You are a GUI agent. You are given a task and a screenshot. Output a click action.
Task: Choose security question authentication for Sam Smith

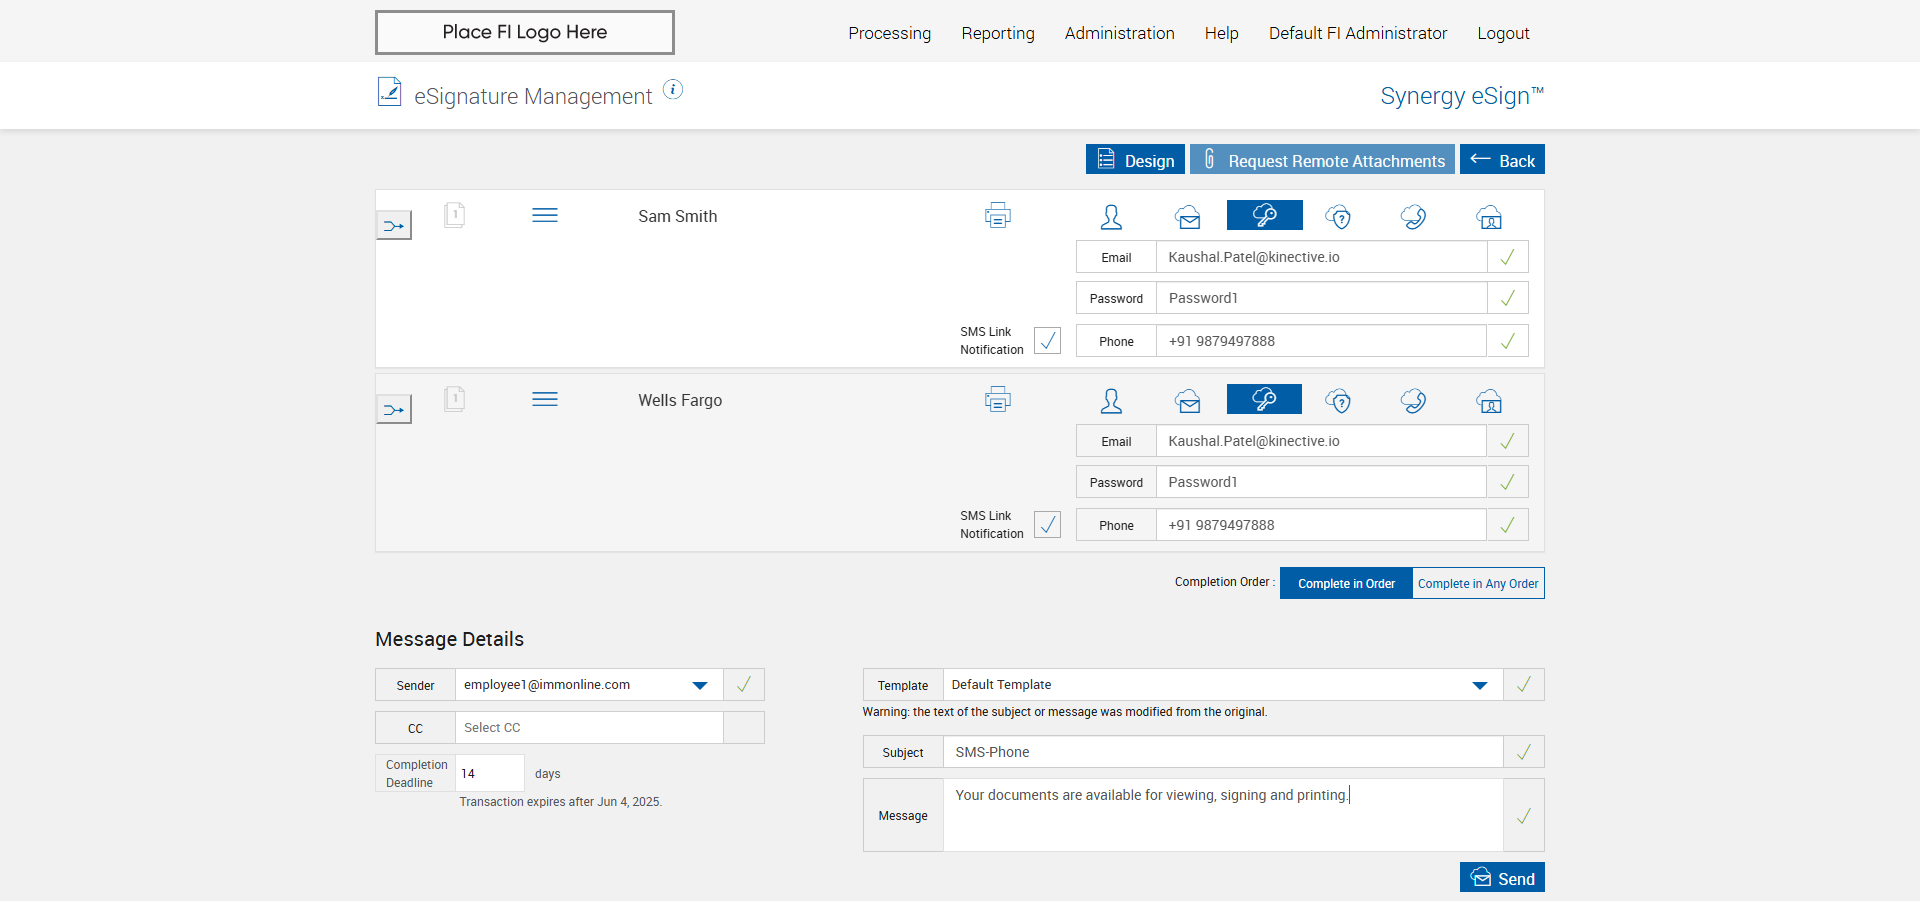[1338, 217]
